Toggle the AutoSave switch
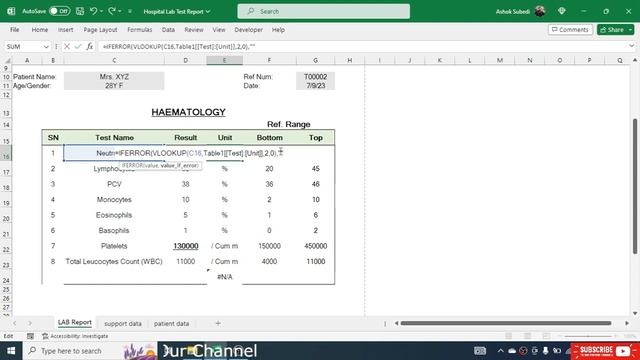Viewport: 640px width, 360px height. coord(59,11)
